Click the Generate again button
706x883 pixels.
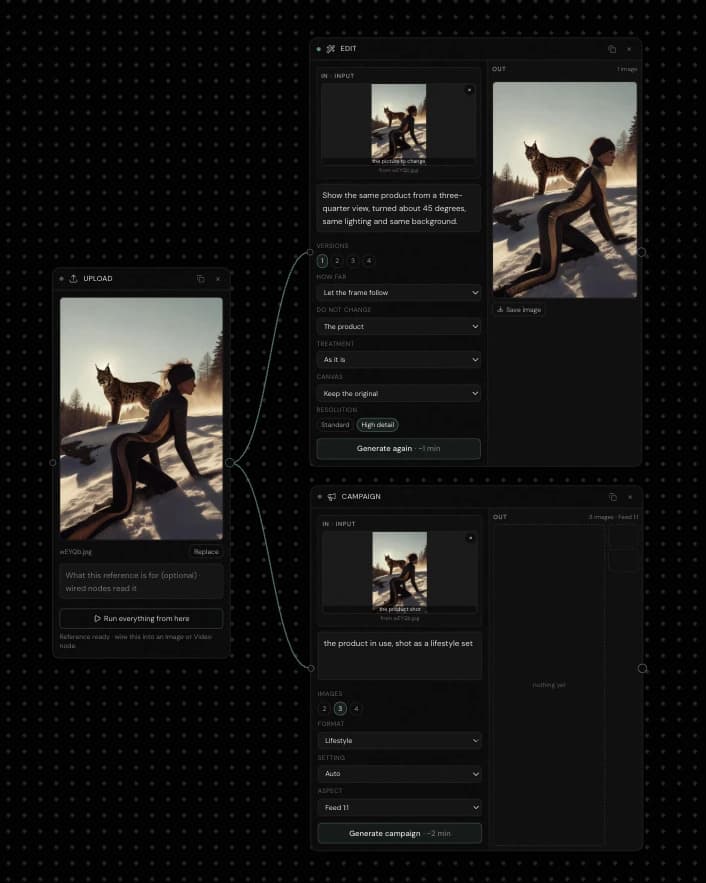[399, 449]
